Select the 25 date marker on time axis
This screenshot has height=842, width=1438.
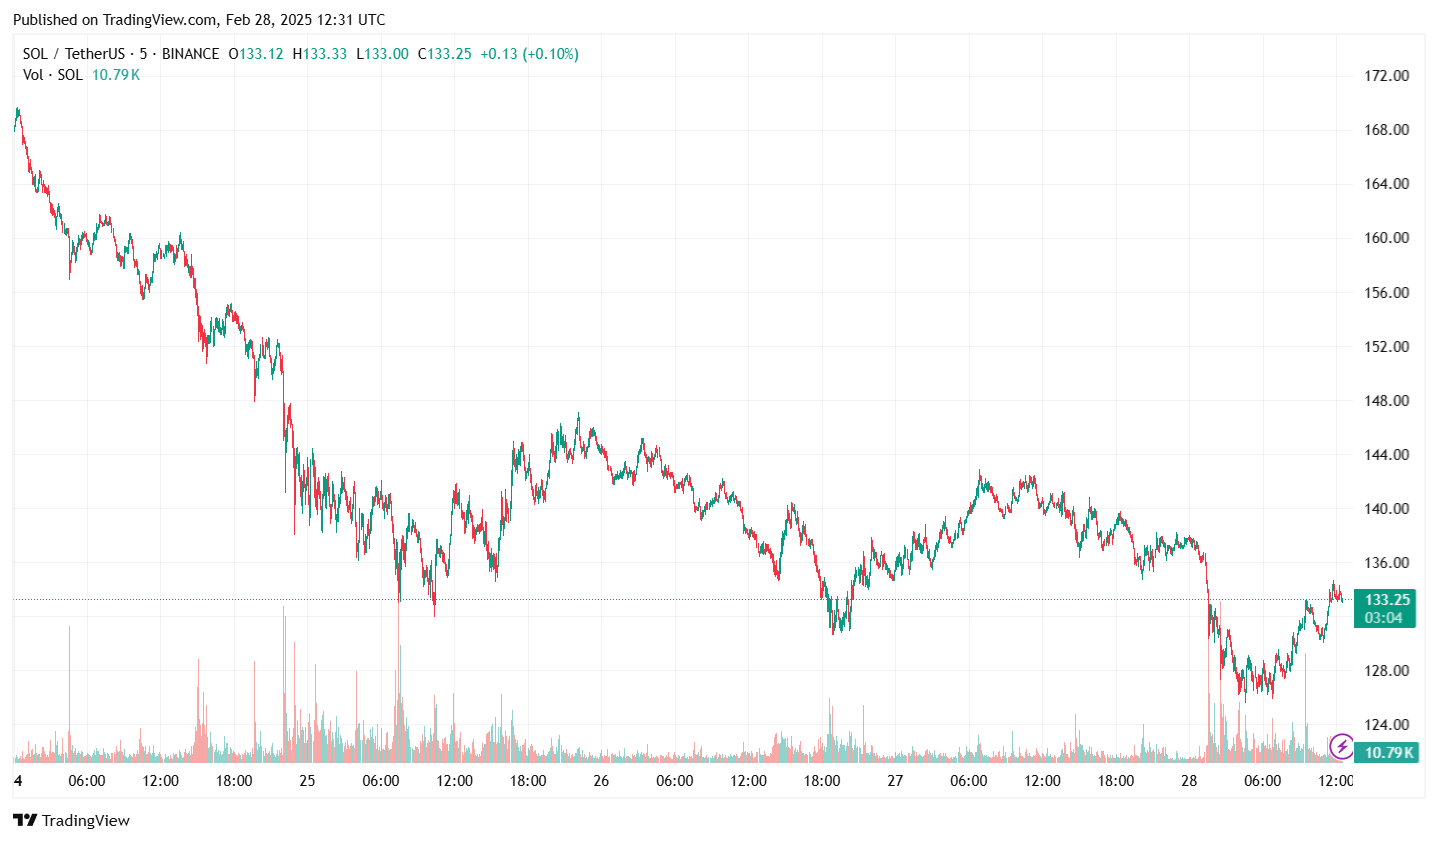point(307,780)
